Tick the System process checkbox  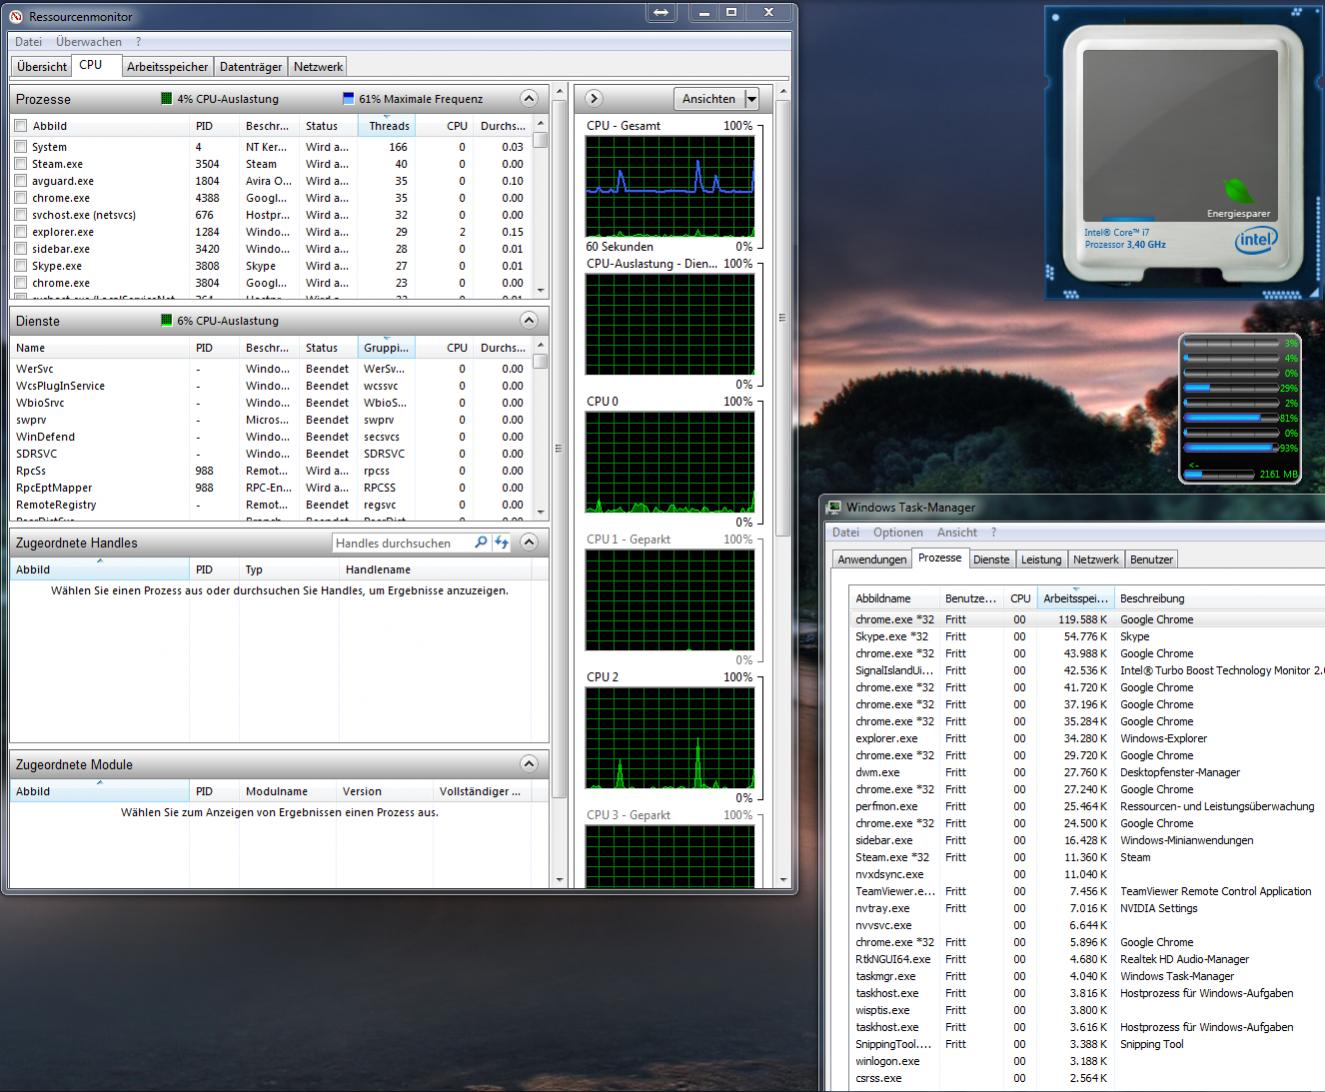21,147
